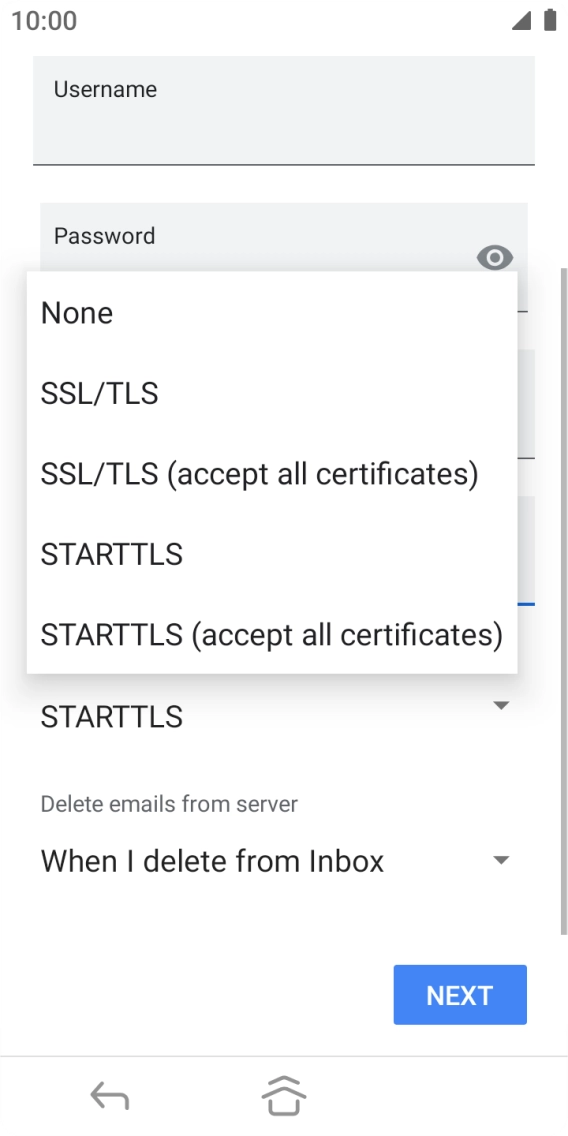
Task: Open the 'When I delete from Inbox' selector
Action: [276, 861]
